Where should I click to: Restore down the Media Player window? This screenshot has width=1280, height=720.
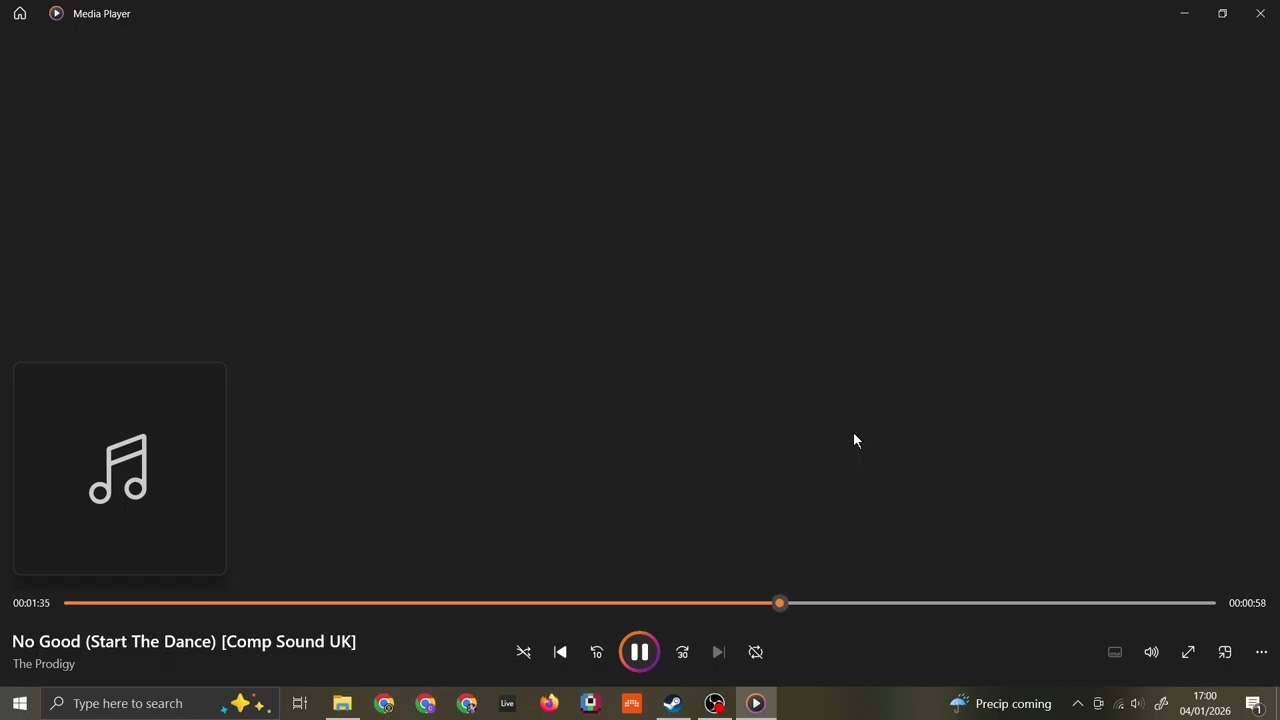(1222, 14)
